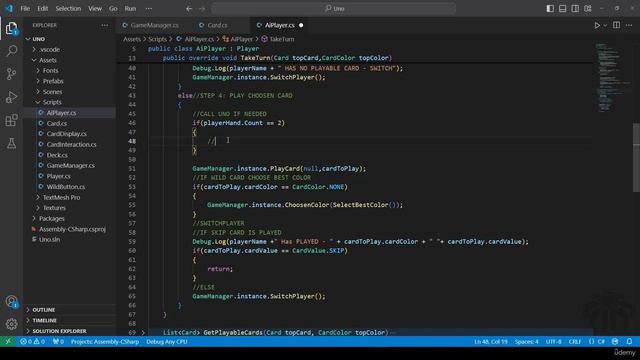This screenshot has width=640, height=360.
Task: Click the Uno search box in title bar
Action: (333, 8)
